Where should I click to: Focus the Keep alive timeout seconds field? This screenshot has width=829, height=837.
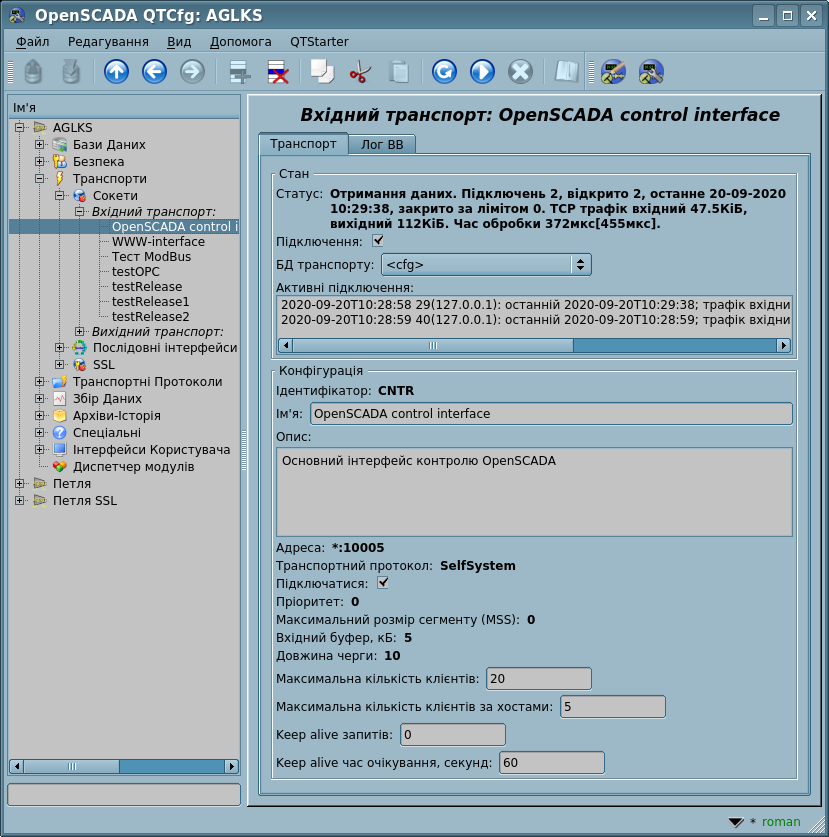point(552,762)
